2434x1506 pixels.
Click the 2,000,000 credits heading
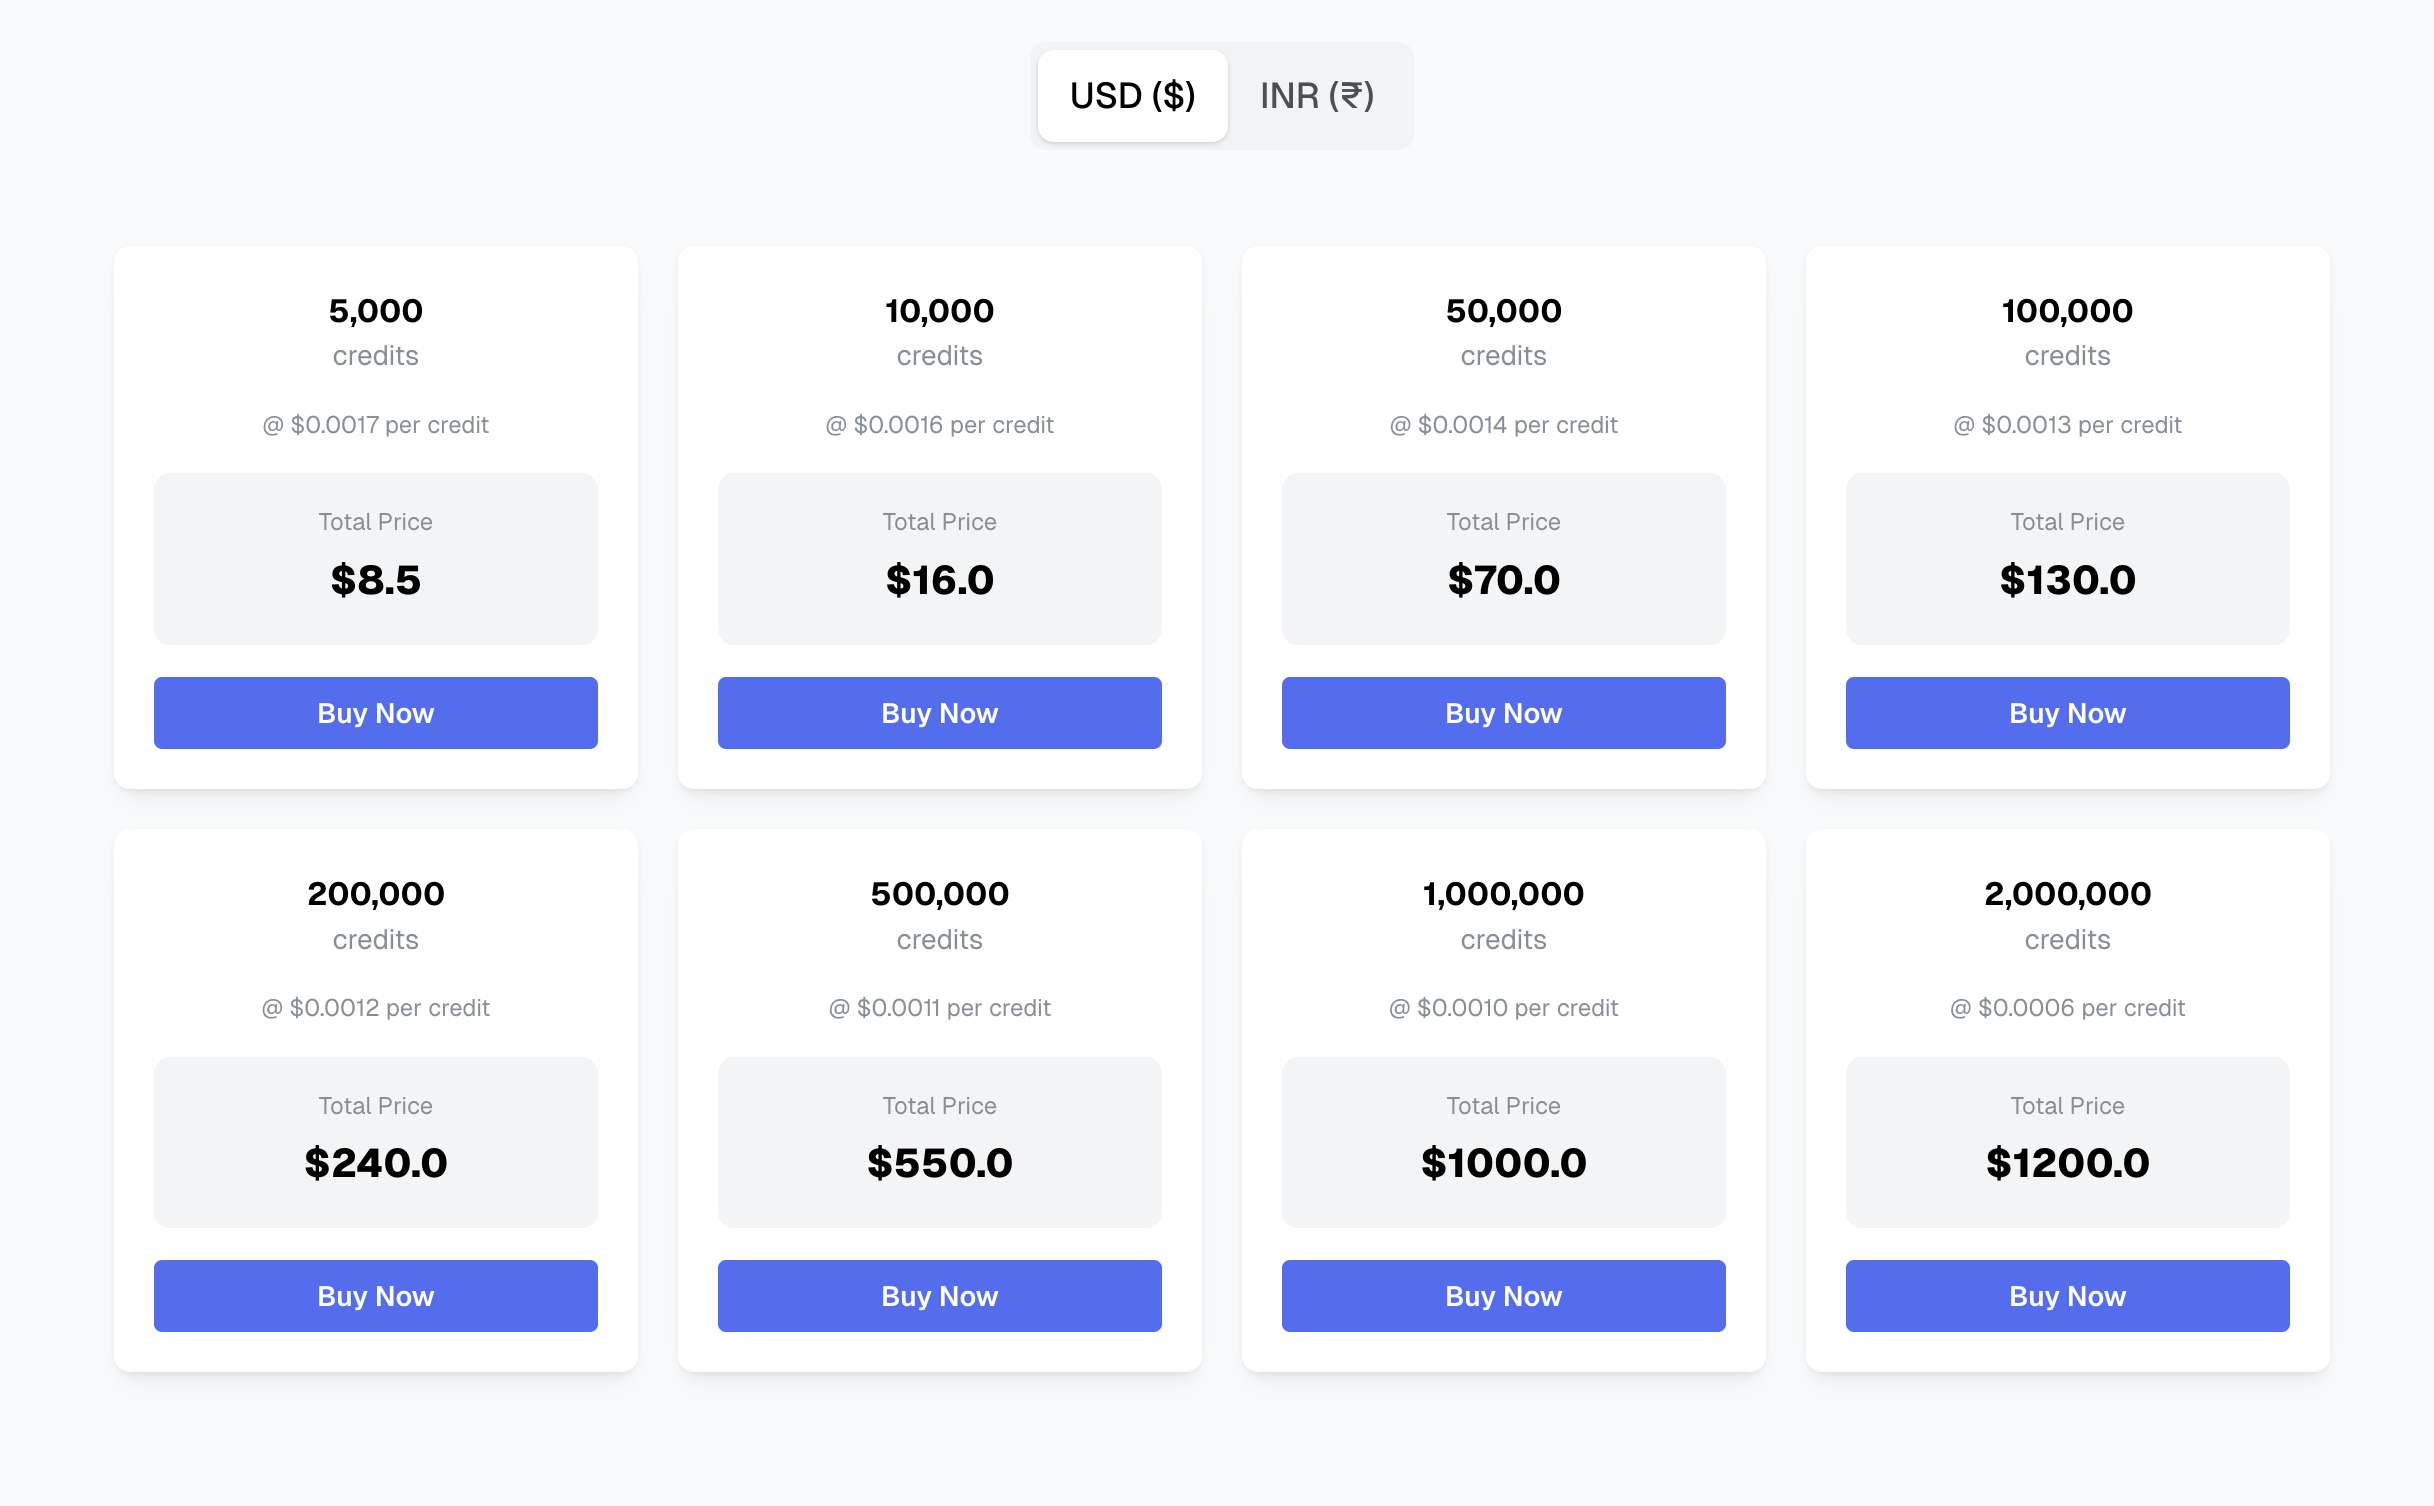pos(2067,894)
